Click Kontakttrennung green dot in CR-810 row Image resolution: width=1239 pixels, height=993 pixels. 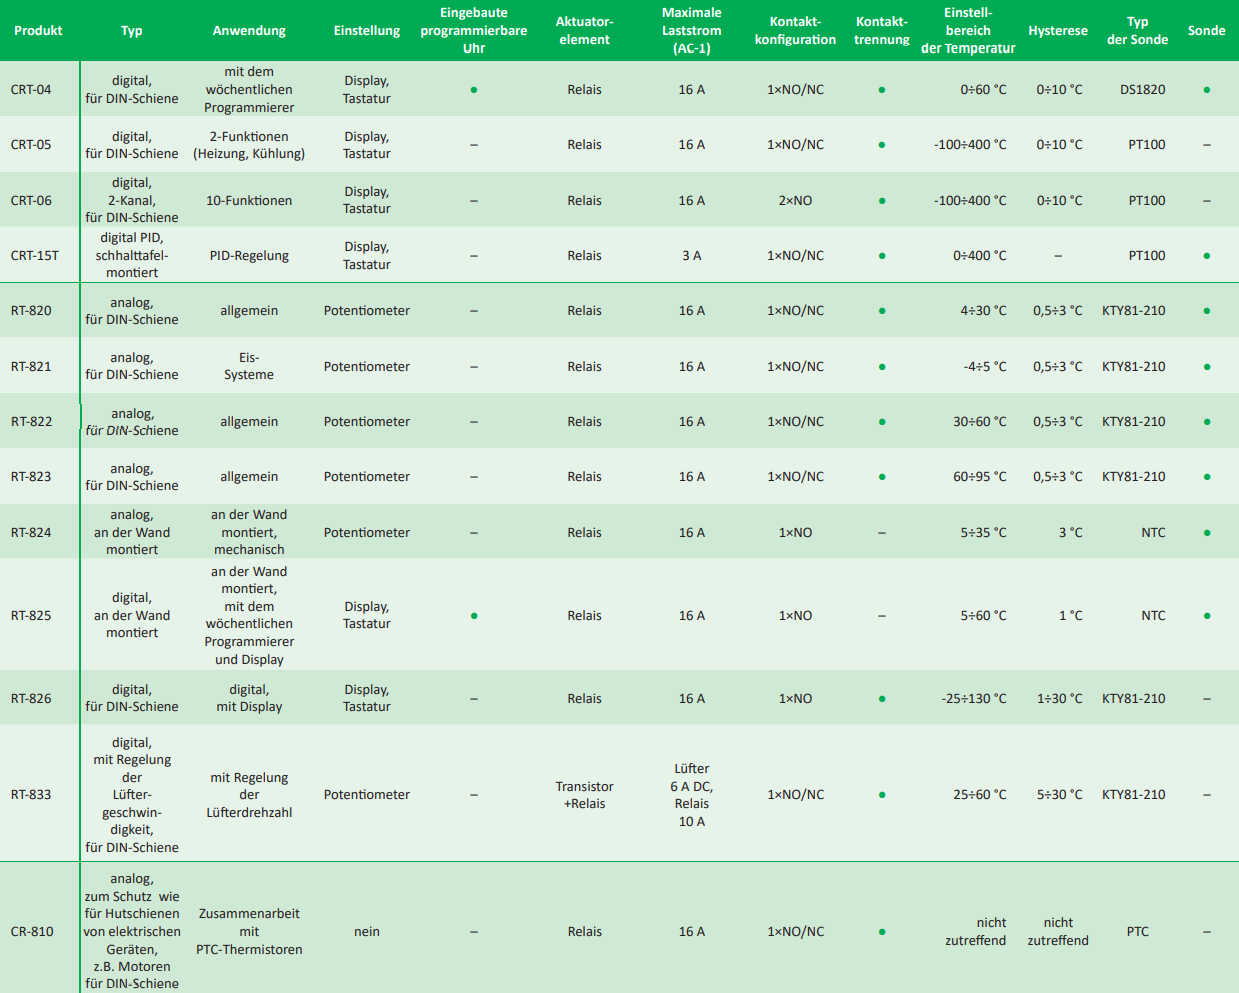point(882,932)
